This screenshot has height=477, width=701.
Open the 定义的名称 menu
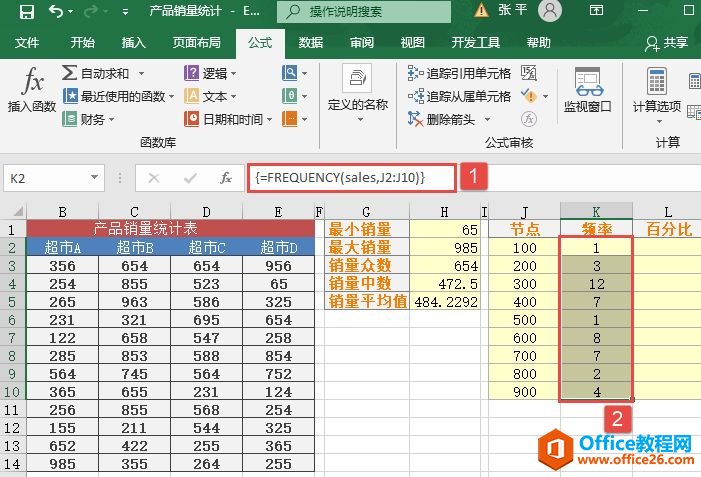pos(358,93)
